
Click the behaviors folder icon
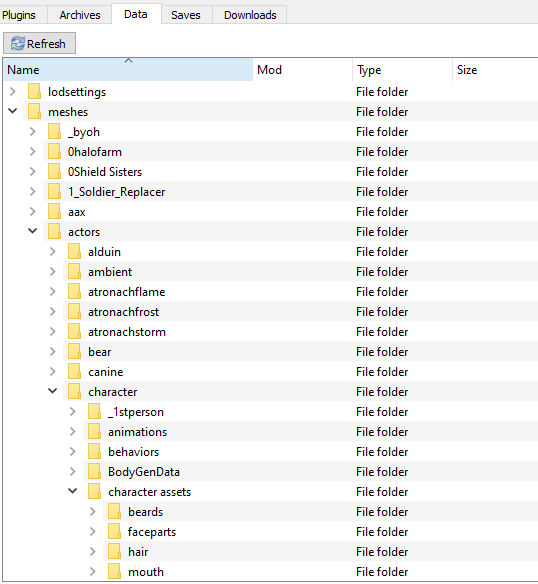coord(95,452)
